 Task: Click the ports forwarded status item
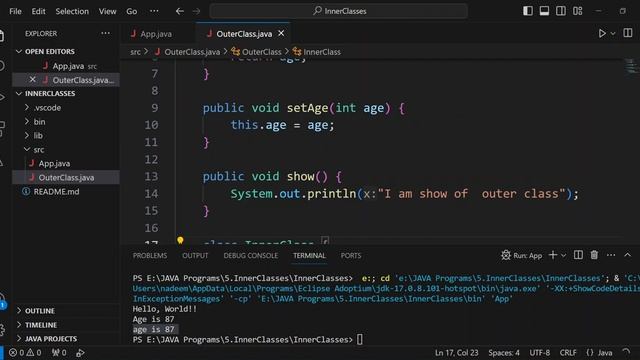[x=59, y=353]
